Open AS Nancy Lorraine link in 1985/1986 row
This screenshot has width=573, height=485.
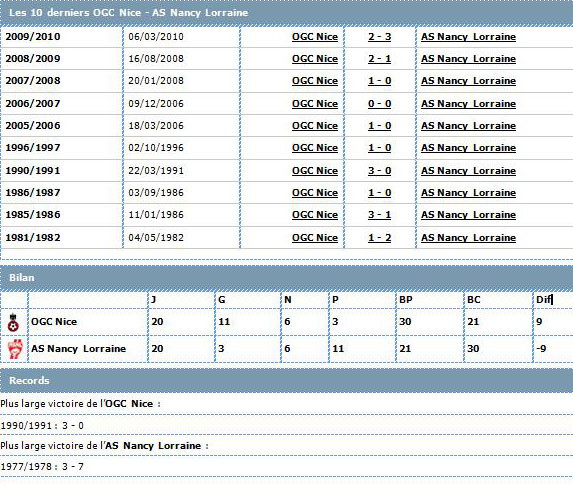tap(468, 215)
